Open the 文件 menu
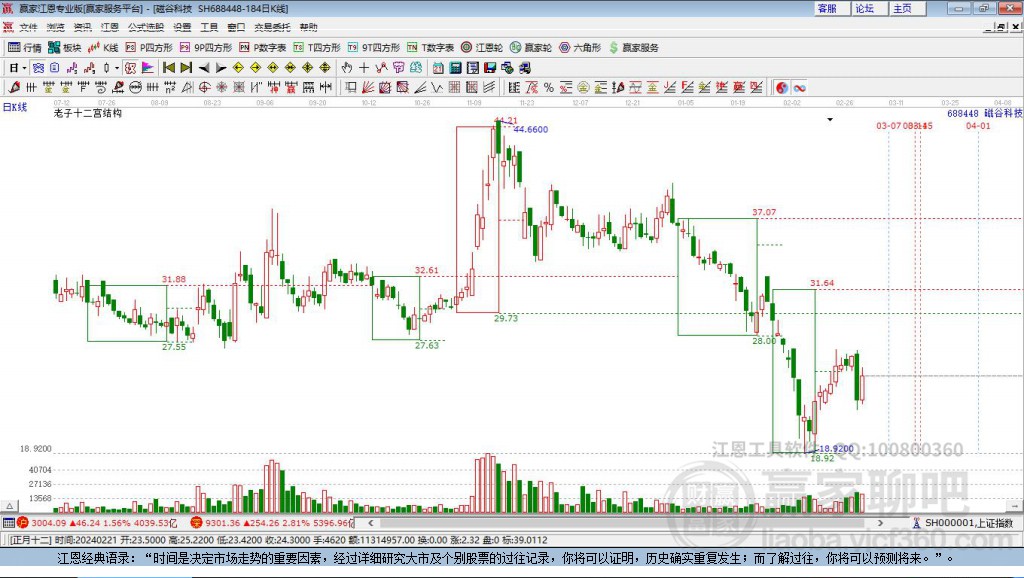This screenshot has width=1024, height=578. point(28,27)
